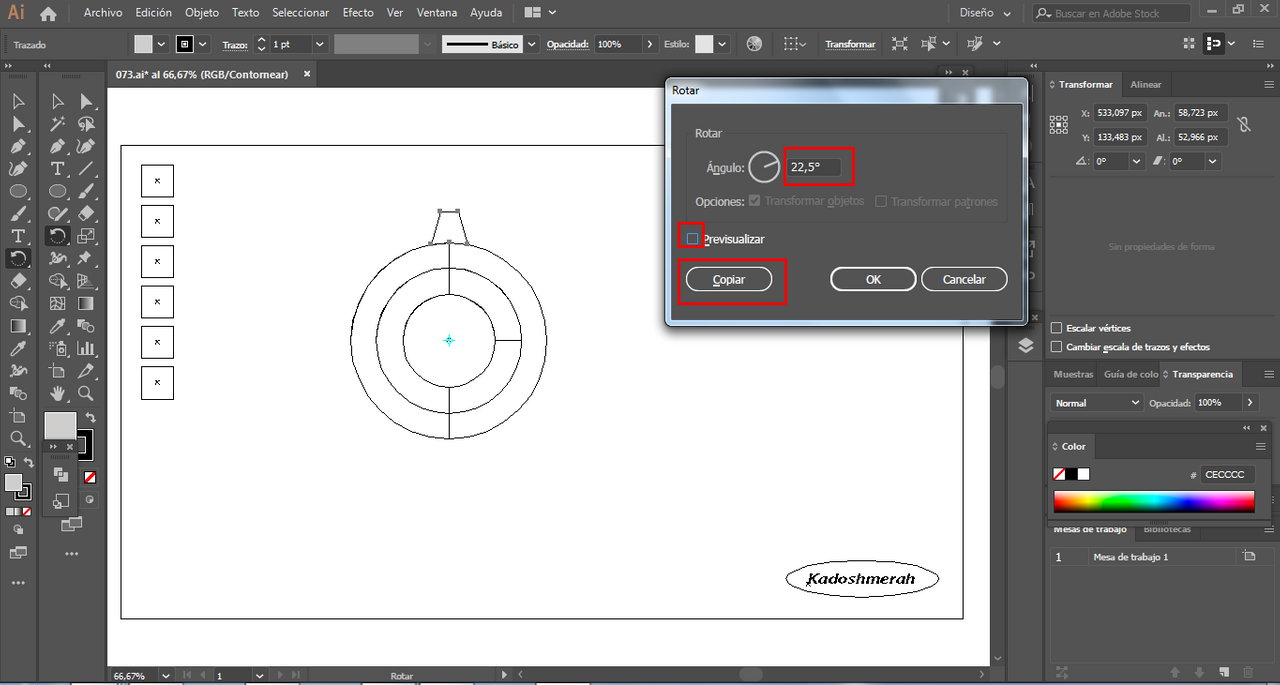Select the Puppet Warp pin tool

[87, 258]
